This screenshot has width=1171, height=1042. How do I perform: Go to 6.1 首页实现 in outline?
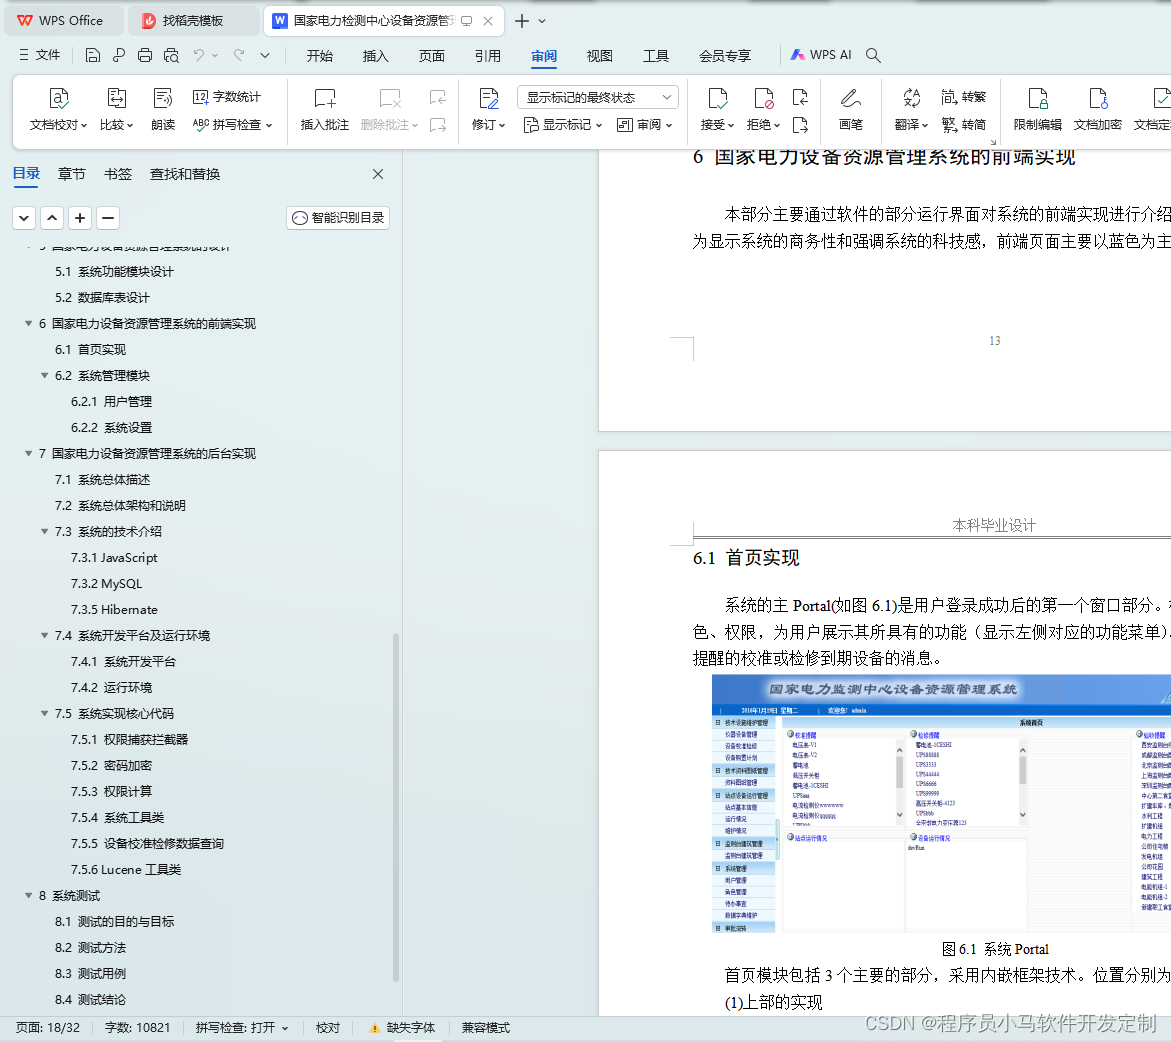click(x=90, y=350)
